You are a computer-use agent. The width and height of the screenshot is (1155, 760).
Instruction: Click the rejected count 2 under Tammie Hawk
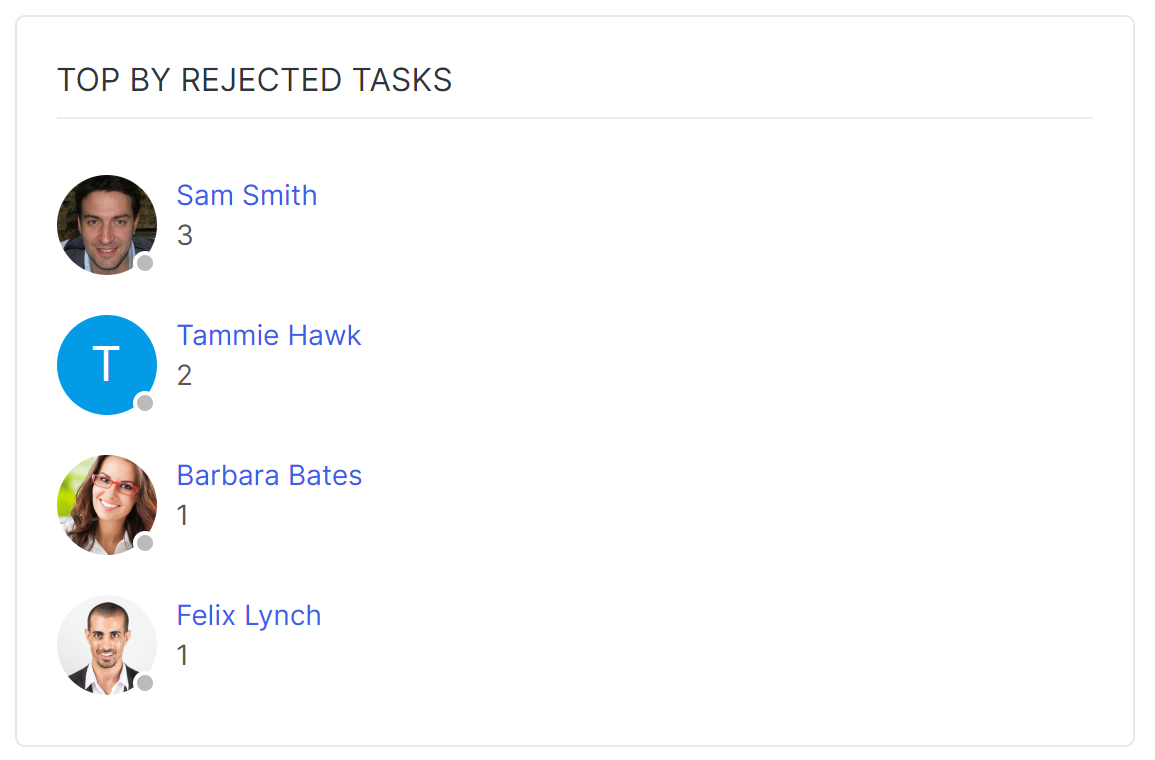(x=184, y=376)
